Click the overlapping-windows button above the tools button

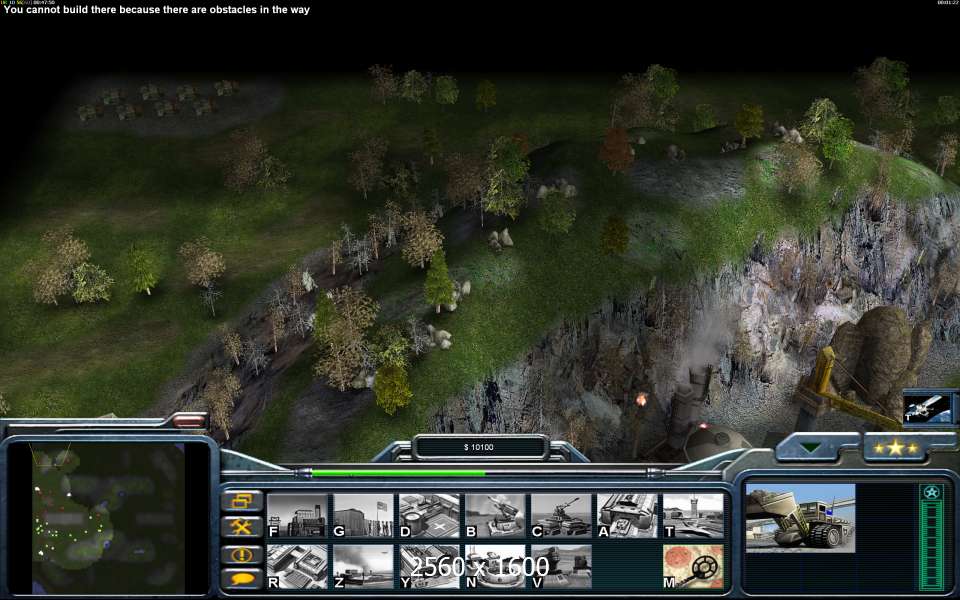point(242,501)
